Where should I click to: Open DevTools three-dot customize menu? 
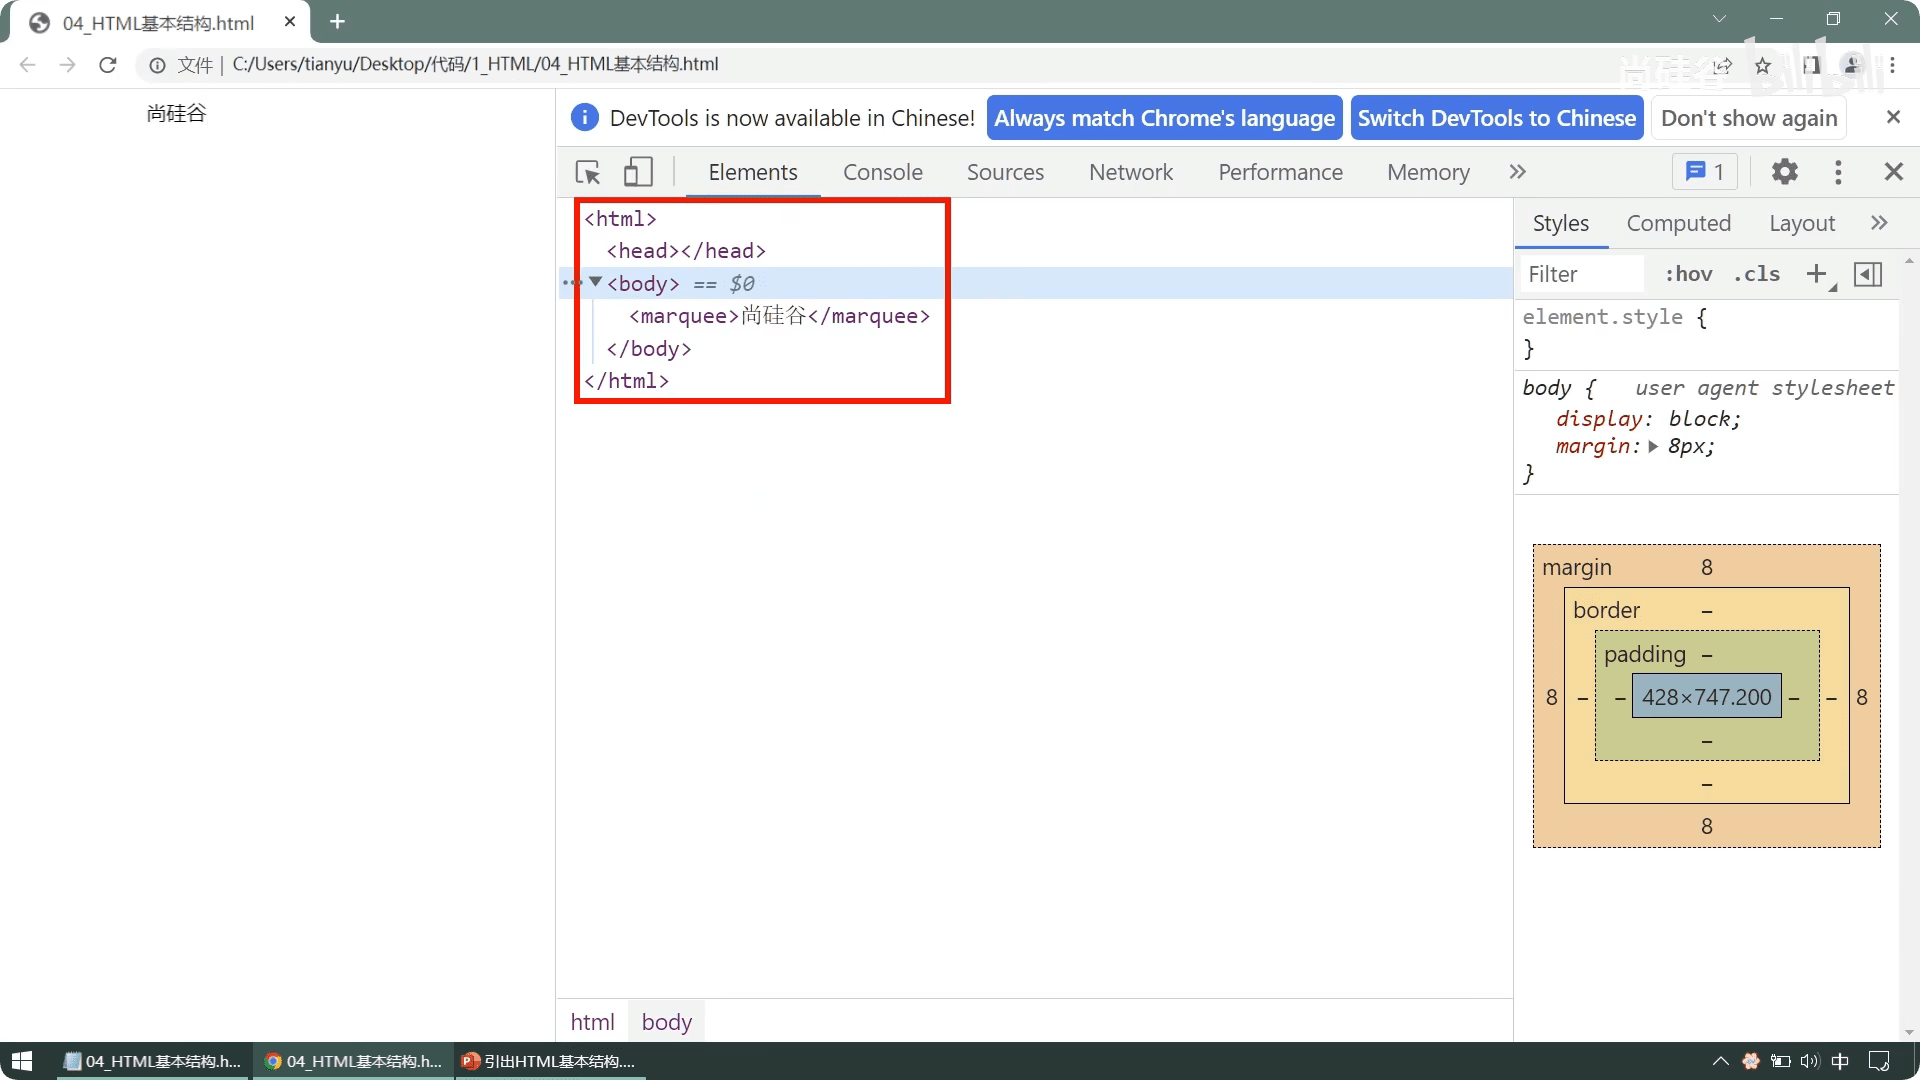click(1838, 172)
